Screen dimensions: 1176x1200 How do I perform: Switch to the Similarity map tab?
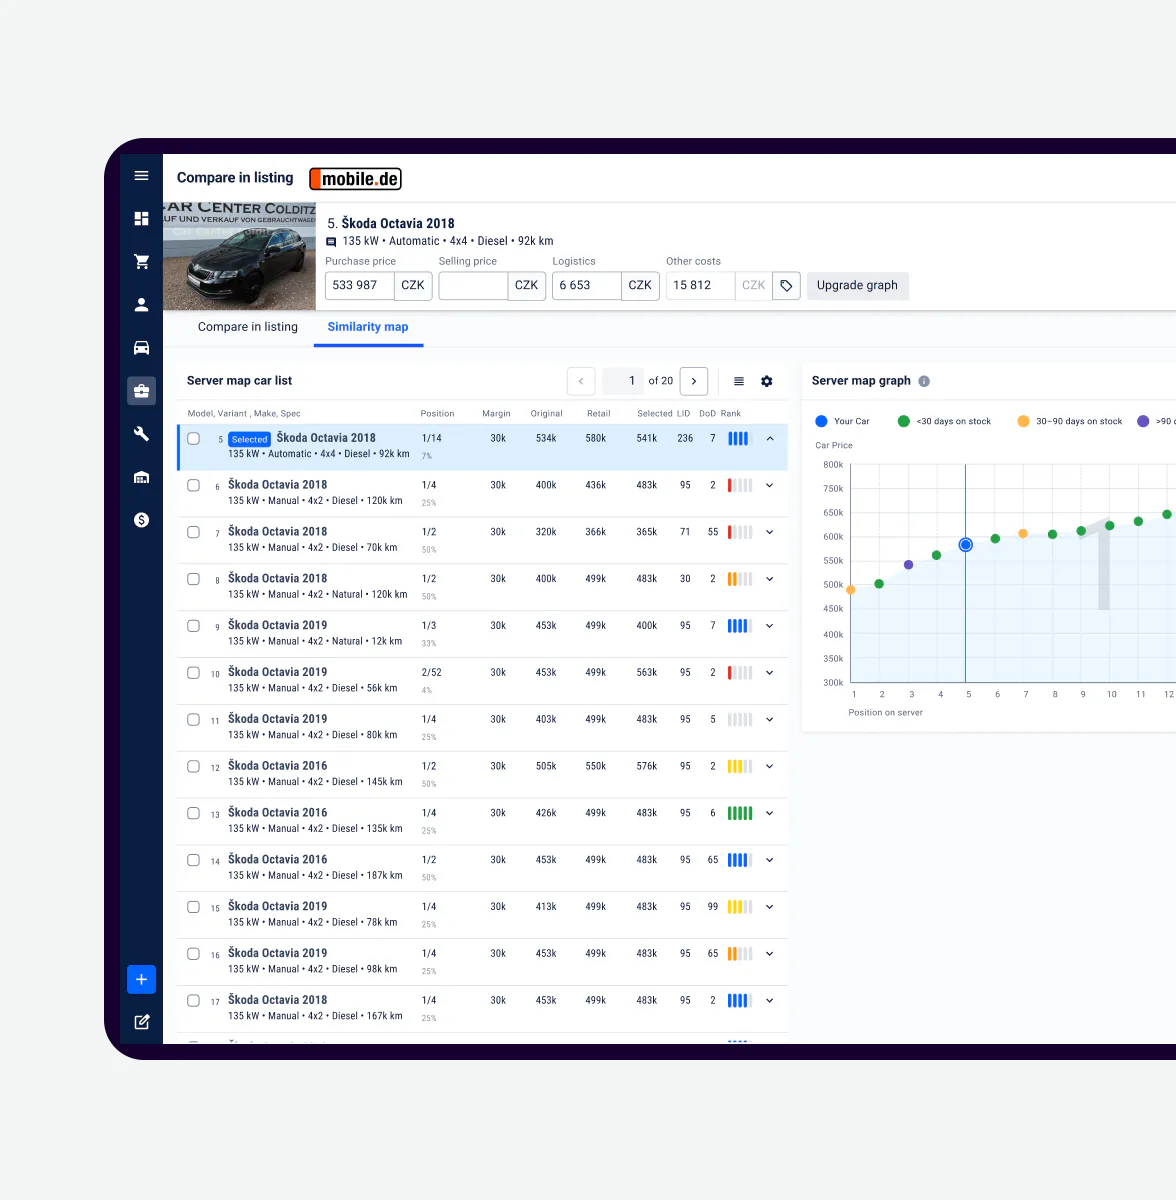tap(368, 327)
